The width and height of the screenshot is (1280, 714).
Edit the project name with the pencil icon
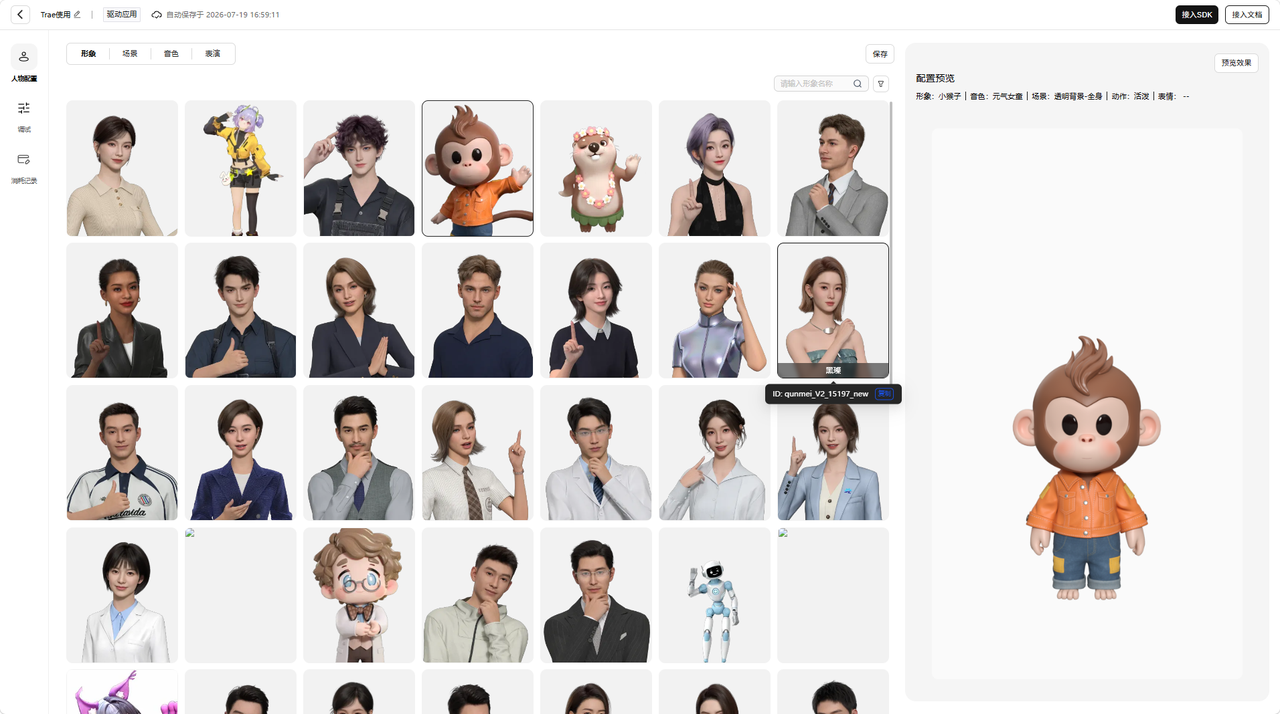click(x=78, y=15)
